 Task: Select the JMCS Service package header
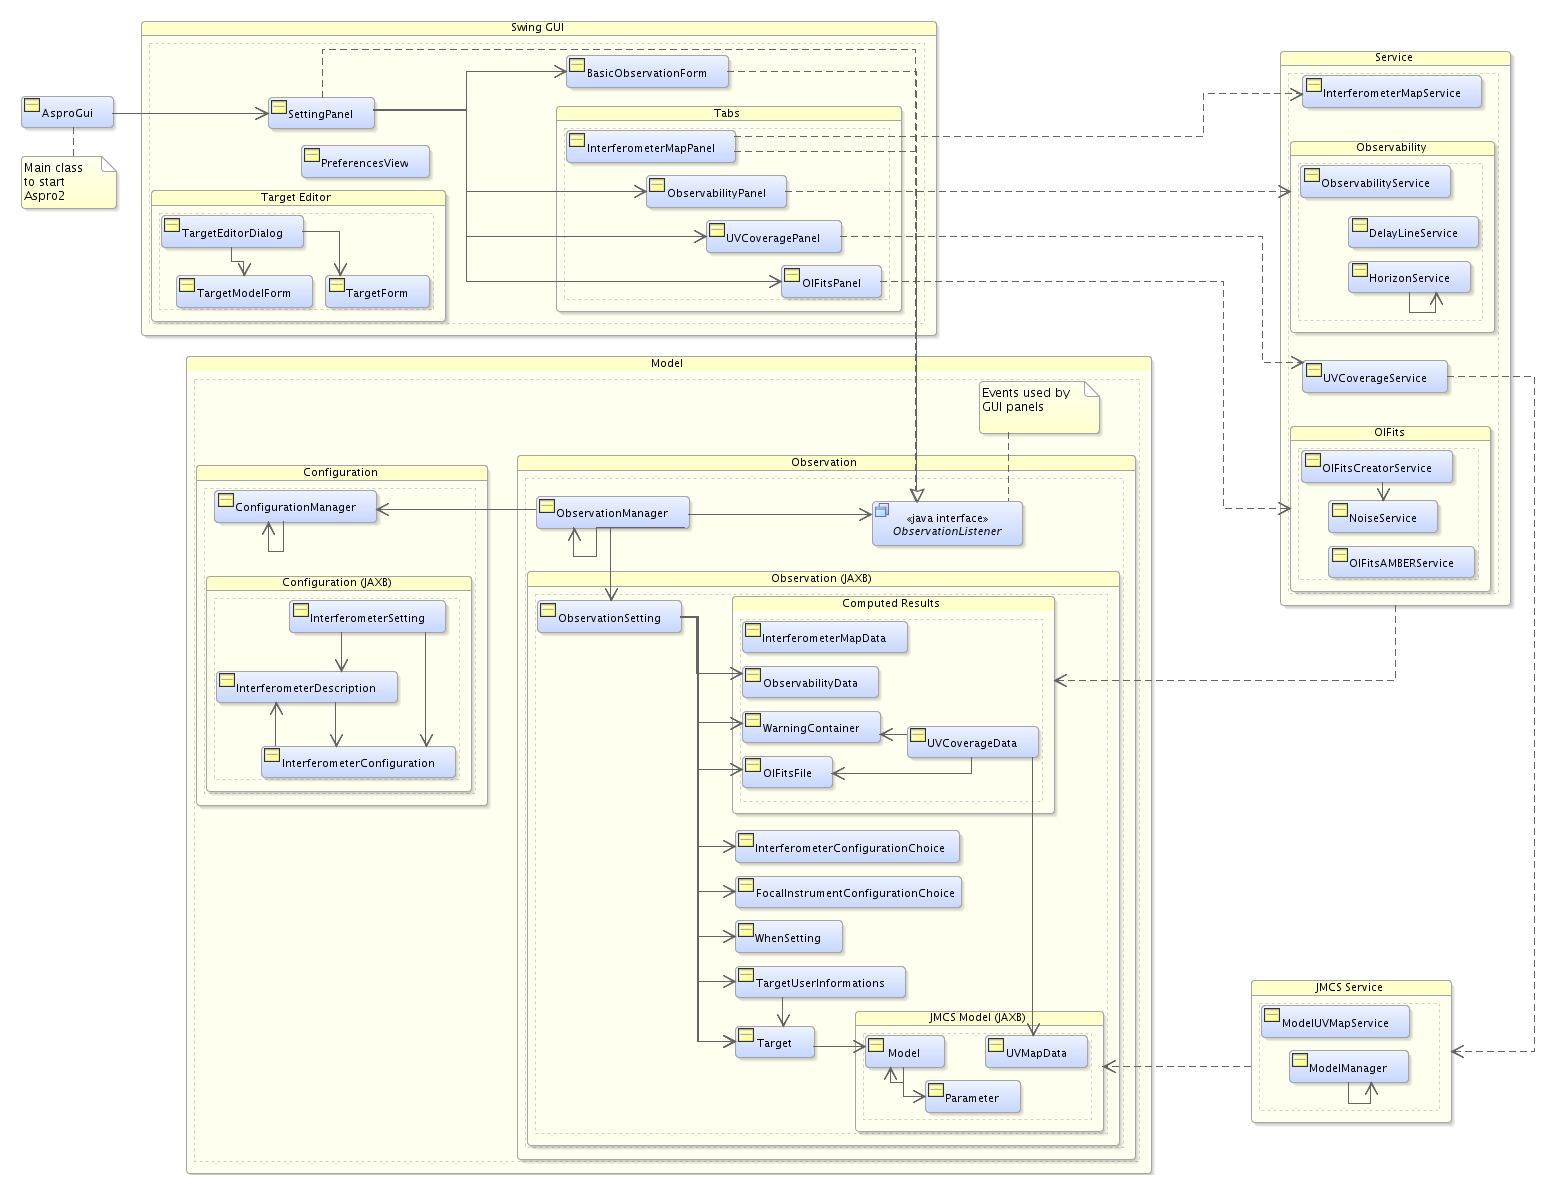point(1349,988)
